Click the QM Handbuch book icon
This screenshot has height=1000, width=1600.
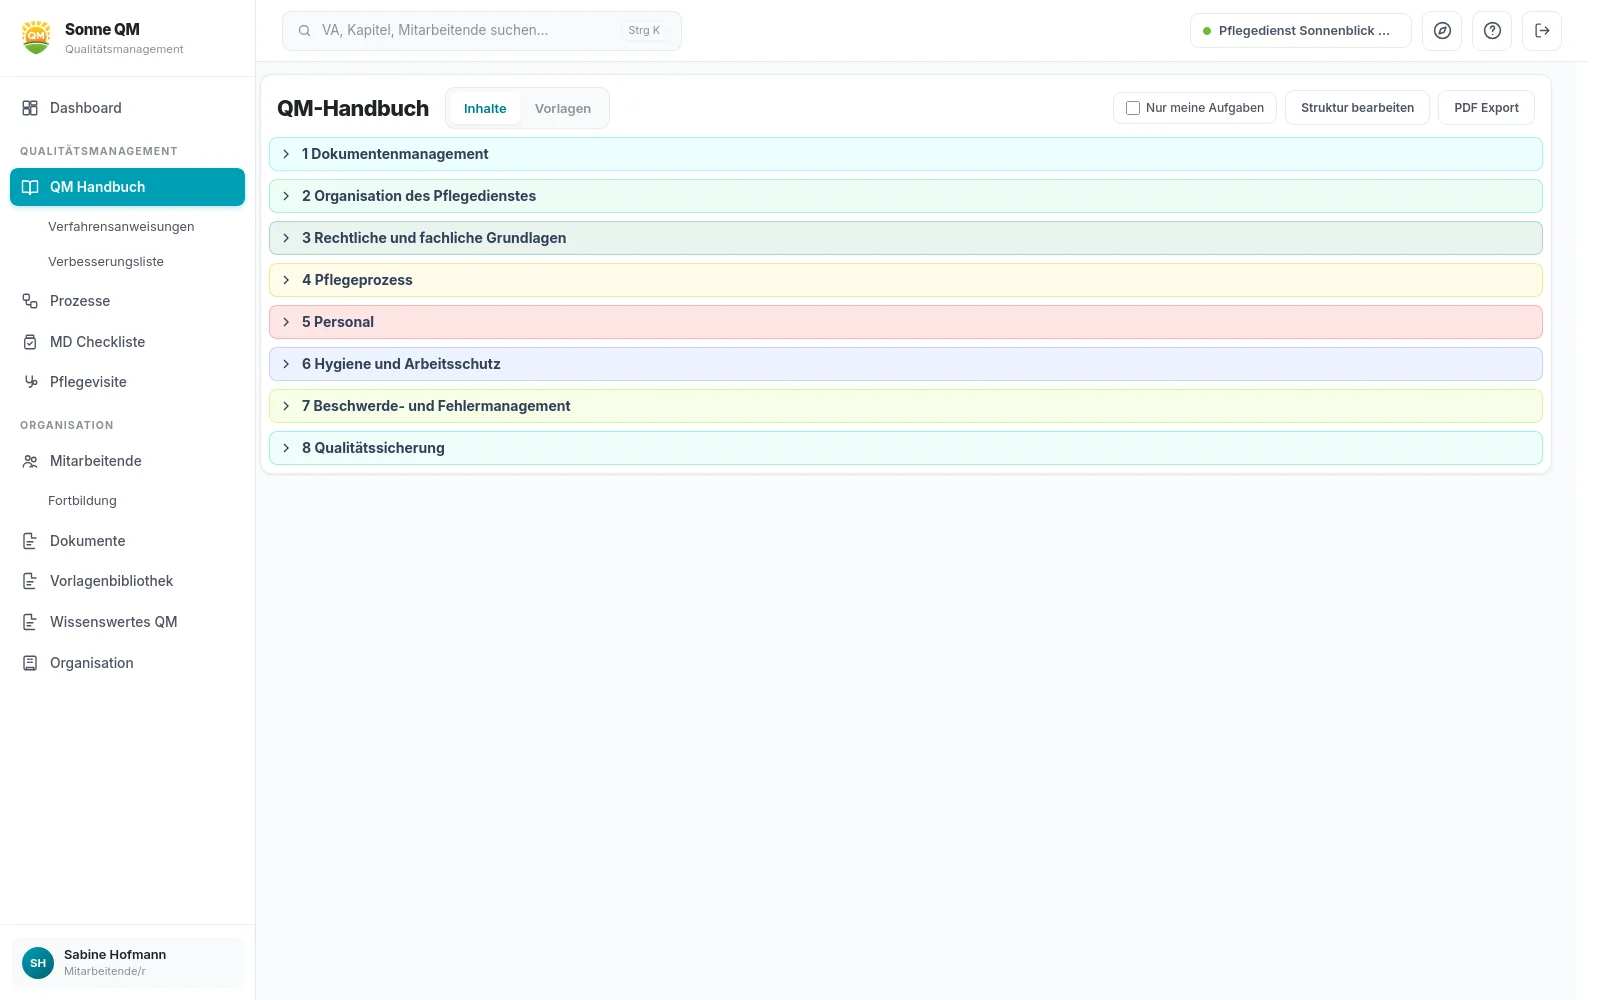30,187
